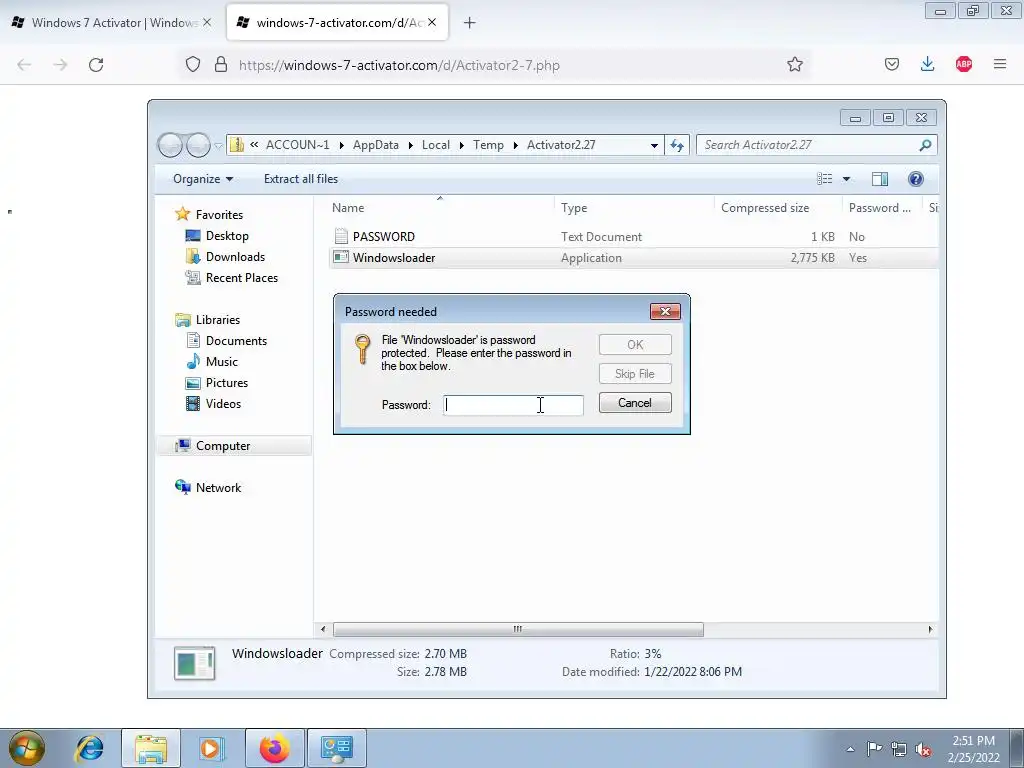Navigate to AppData in the breadcrumb
The width and height of the screenshot is (1024, 768).
coord(376,145)
